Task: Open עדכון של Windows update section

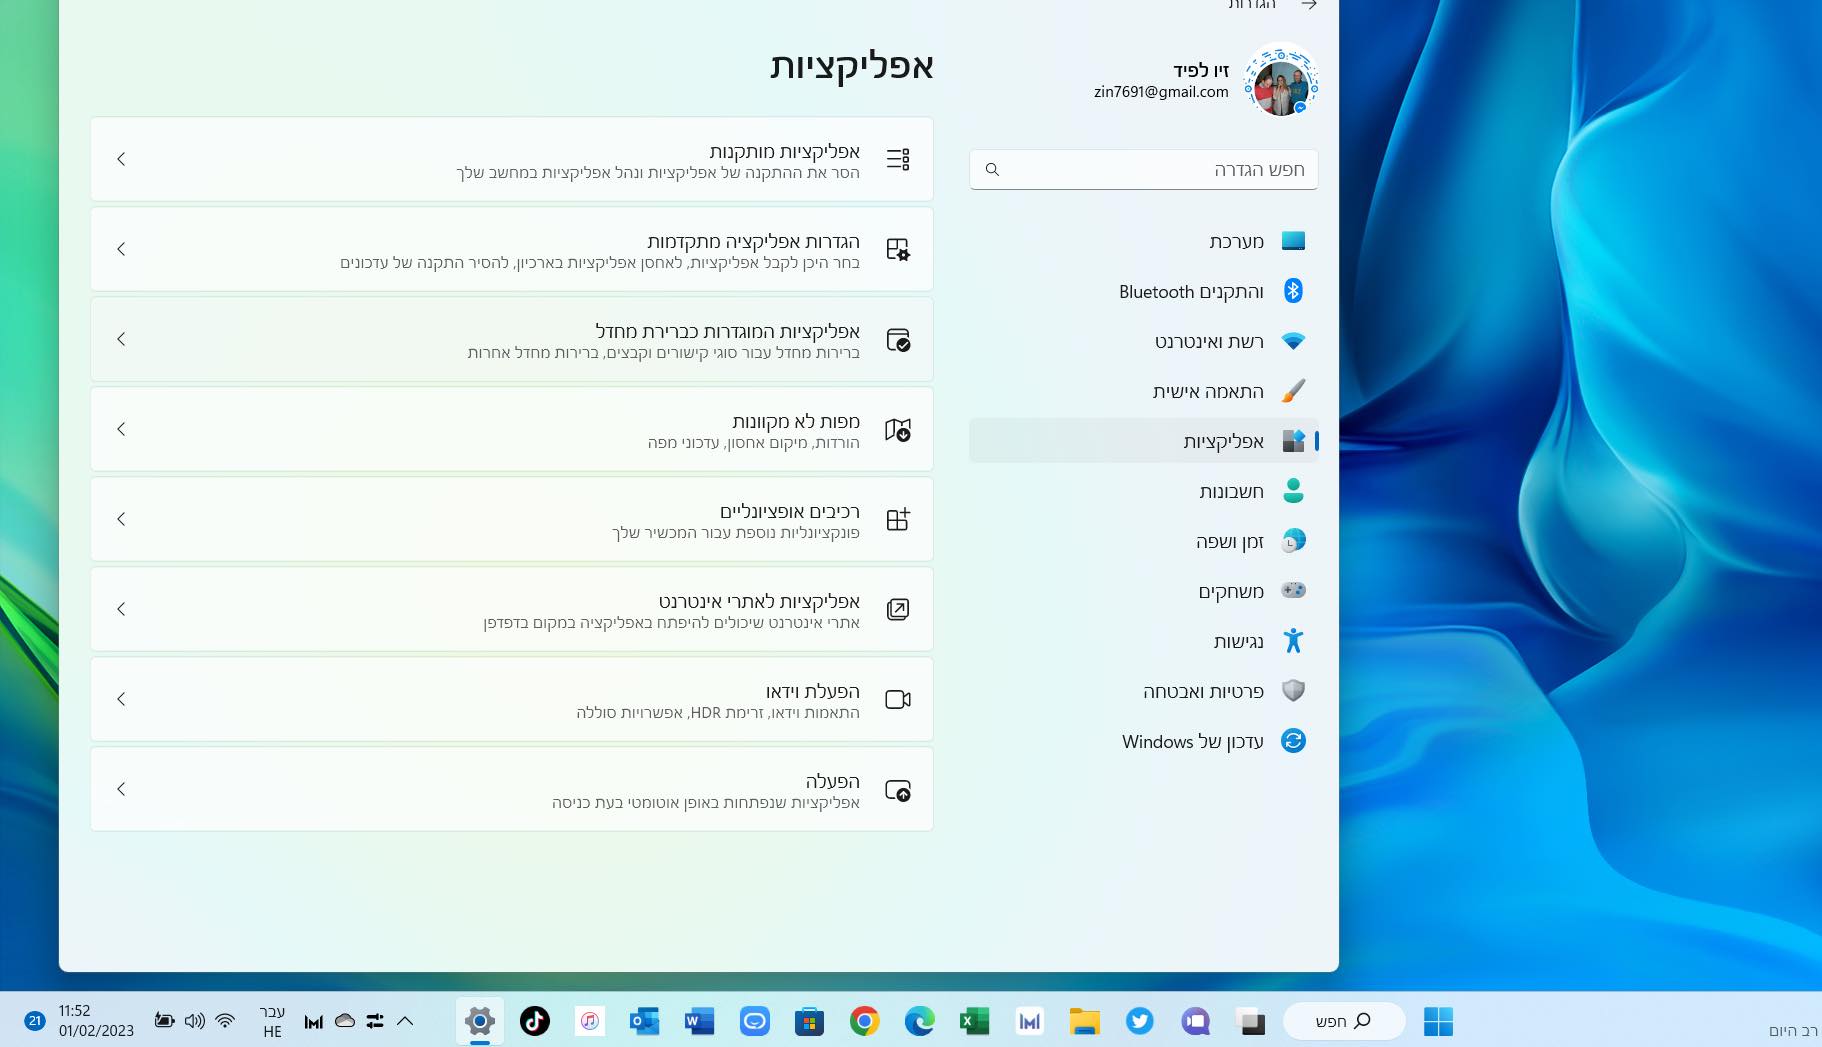Action: pos(1192,741)
